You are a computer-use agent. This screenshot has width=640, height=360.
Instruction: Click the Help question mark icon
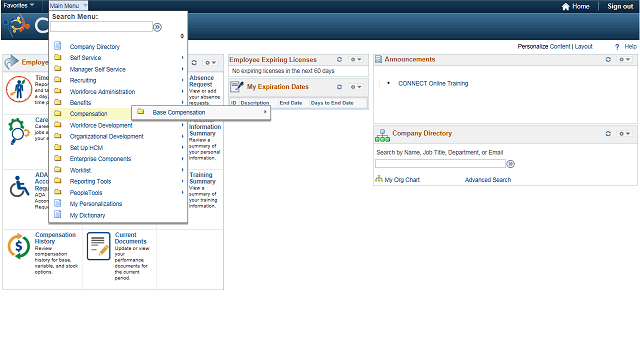617,47
